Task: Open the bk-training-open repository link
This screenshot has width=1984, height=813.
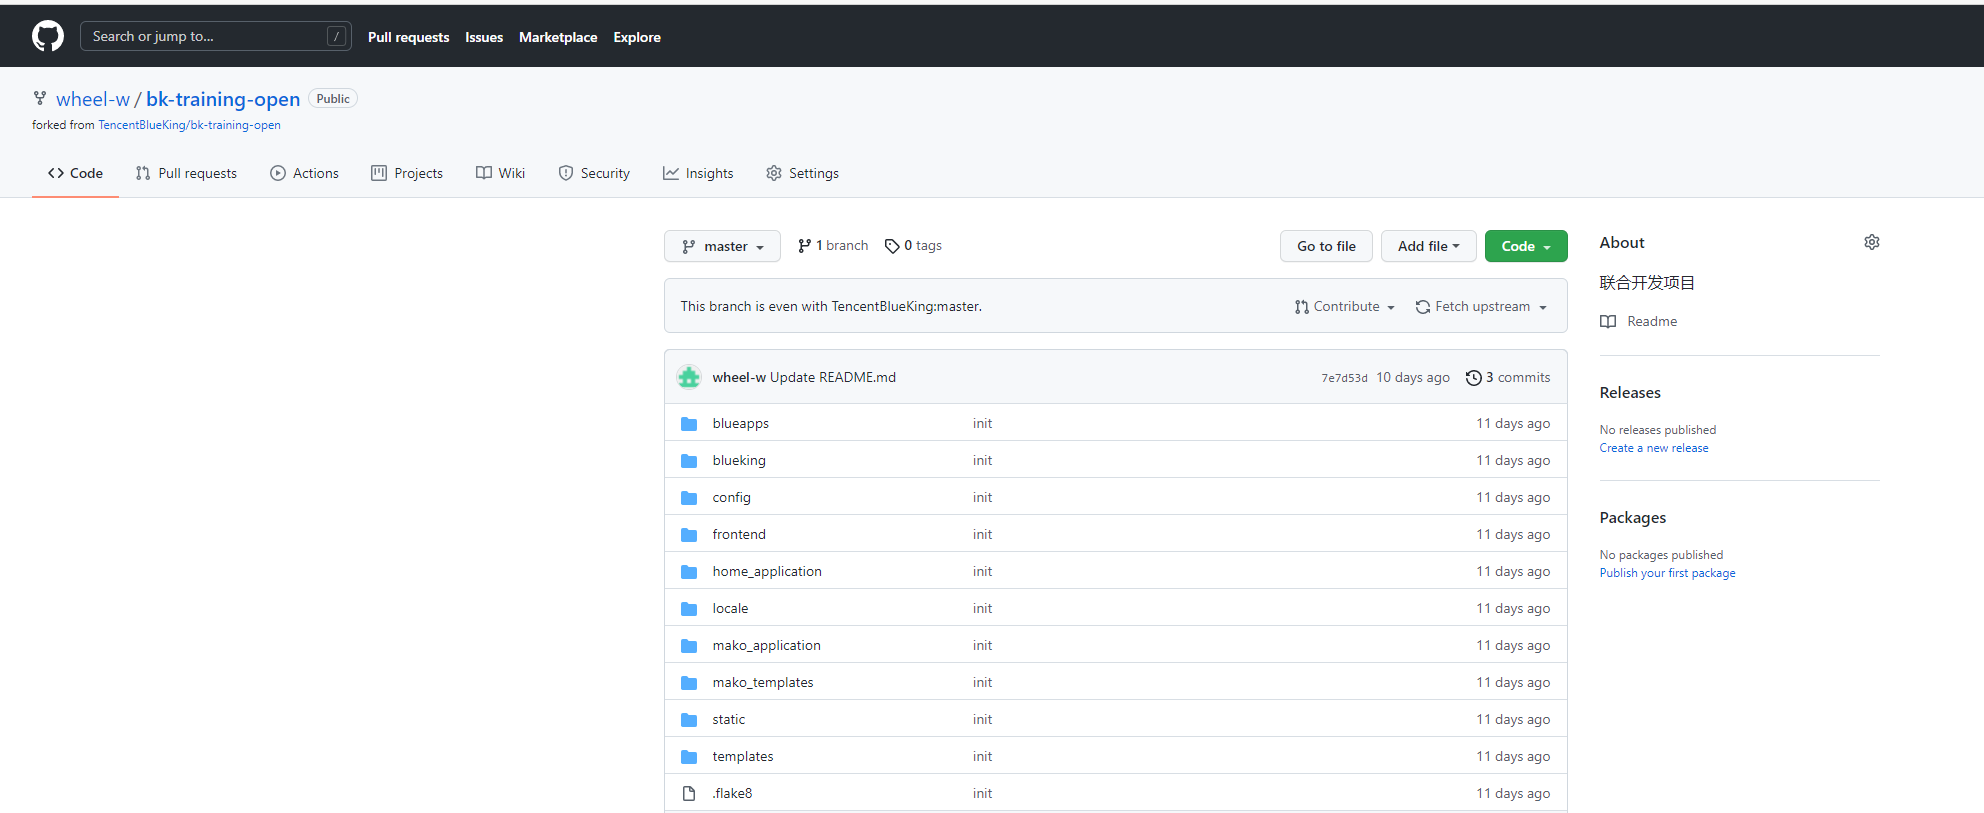Action: tap(223, 99)
